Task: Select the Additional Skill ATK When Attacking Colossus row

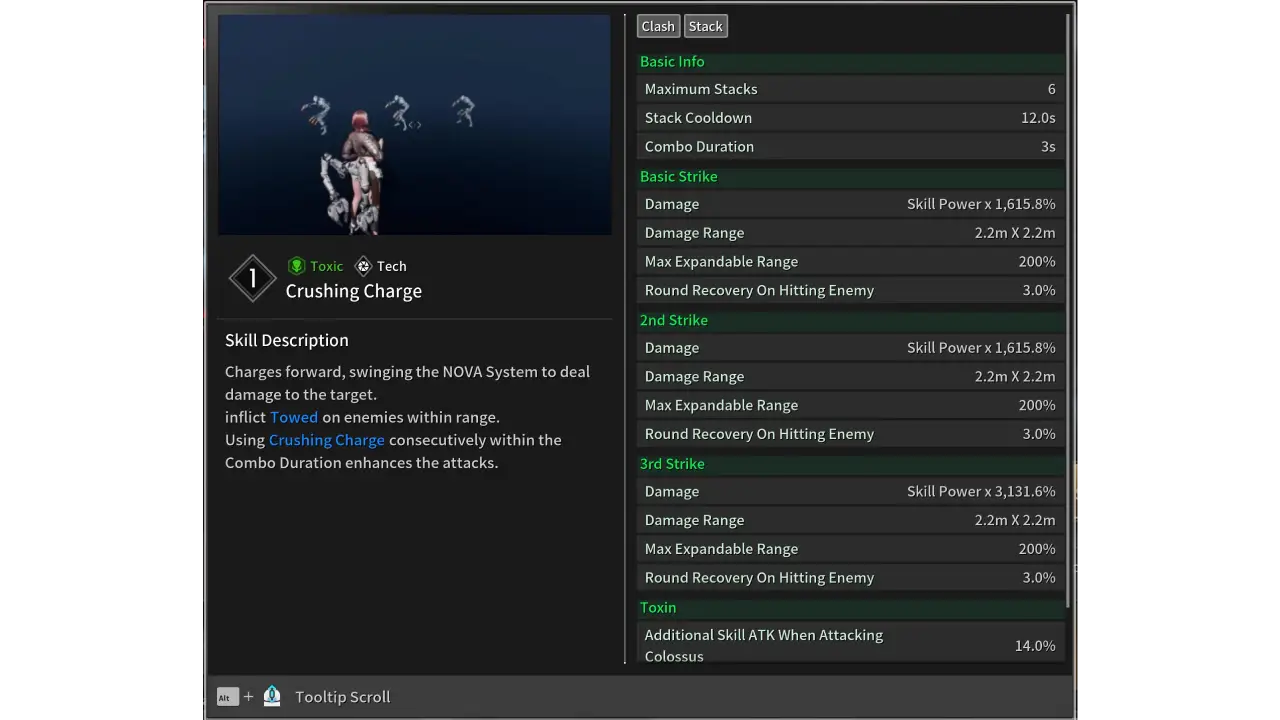Action: click(x=850, y=645)
